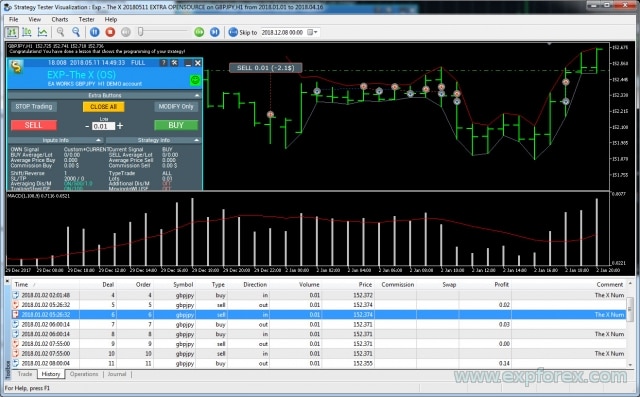The width and height of the screenshot is (640, 397).
Task: Open the Charts menu
Action: pyautogui.click(x=60, y=19)
